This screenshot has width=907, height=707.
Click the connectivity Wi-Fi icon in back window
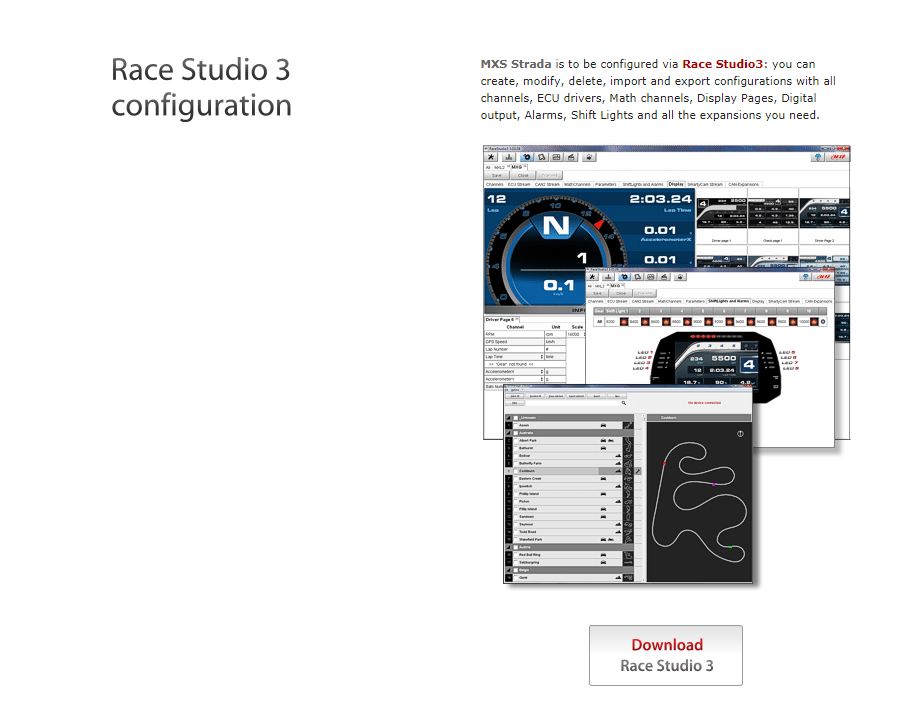pyautogui.click(x=817, y=157)
